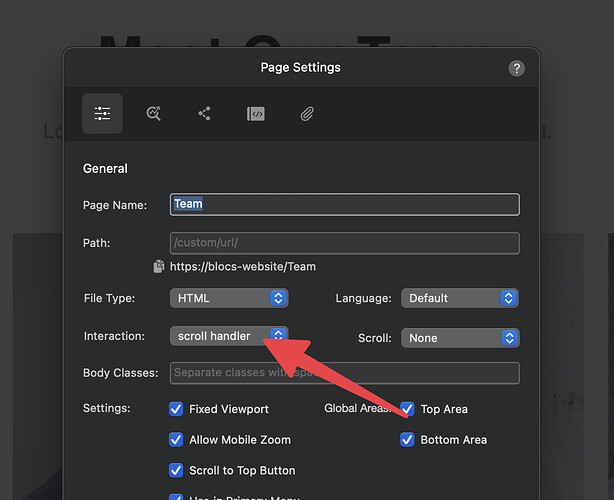Uncheck Scroll to Top Button
This screenshot has width=614, height=500.
pyautogui.click(x=177, y=470)
